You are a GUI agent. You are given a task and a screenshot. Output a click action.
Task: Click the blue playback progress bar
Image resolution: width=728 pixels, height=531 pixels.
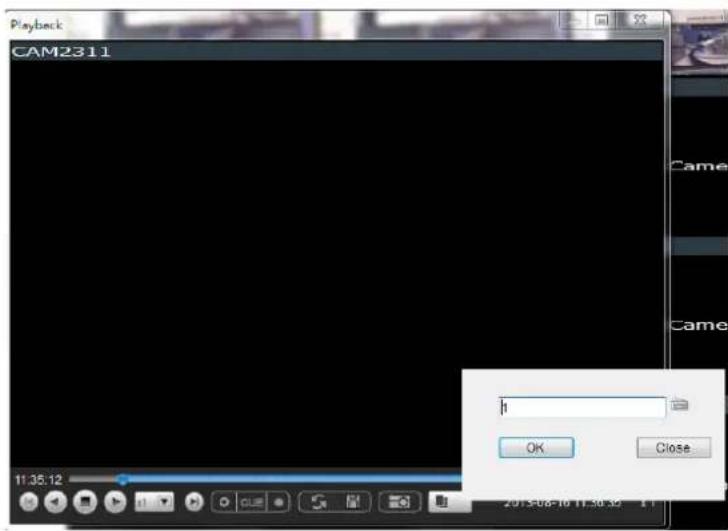click(292, 479)
